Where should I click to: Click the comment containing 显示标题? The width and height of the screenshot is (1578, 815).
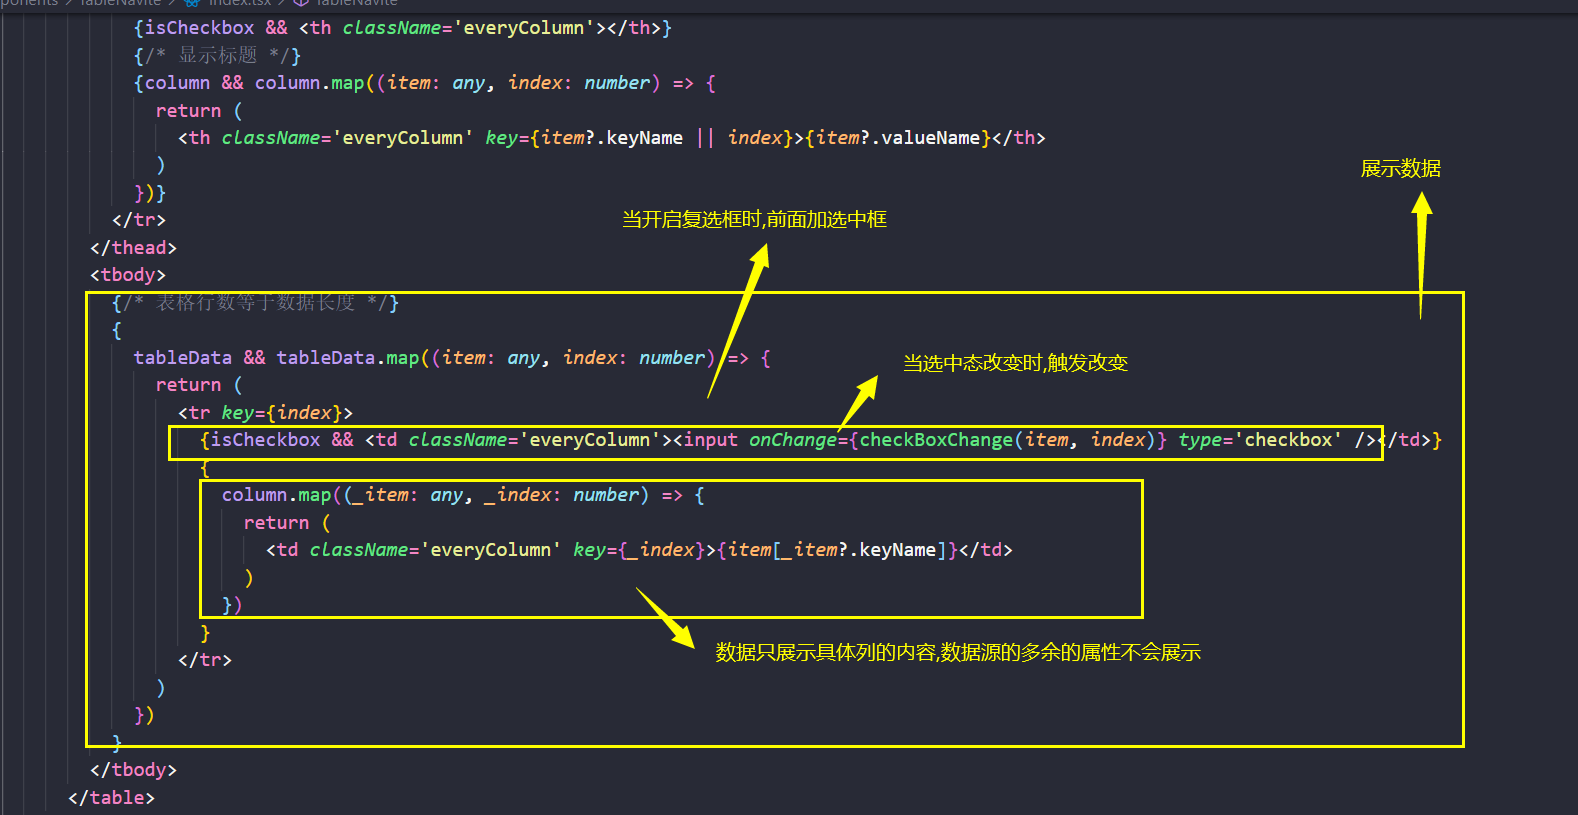[217, 56]
